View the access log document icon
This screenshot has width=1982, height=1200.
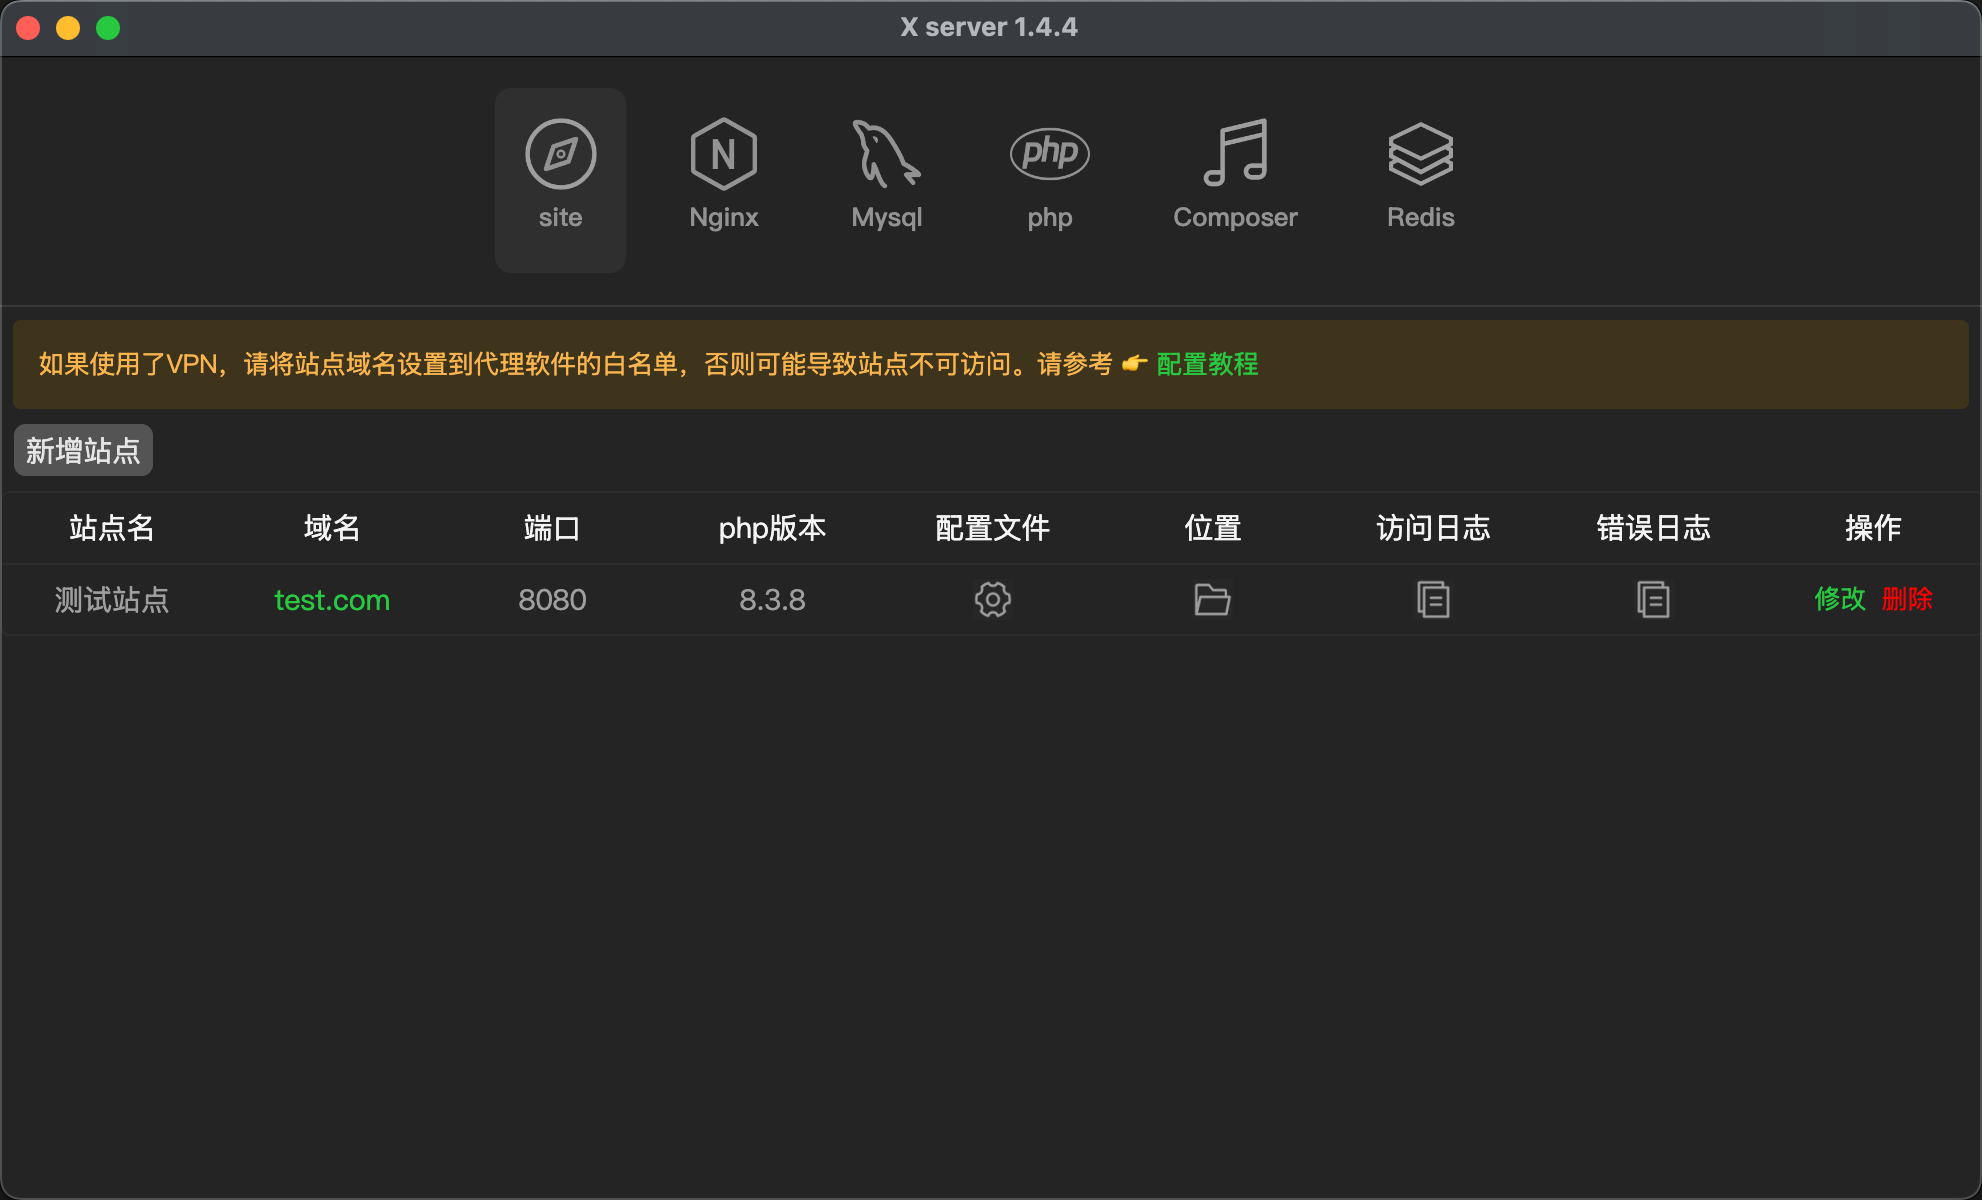pos(1433,600)
